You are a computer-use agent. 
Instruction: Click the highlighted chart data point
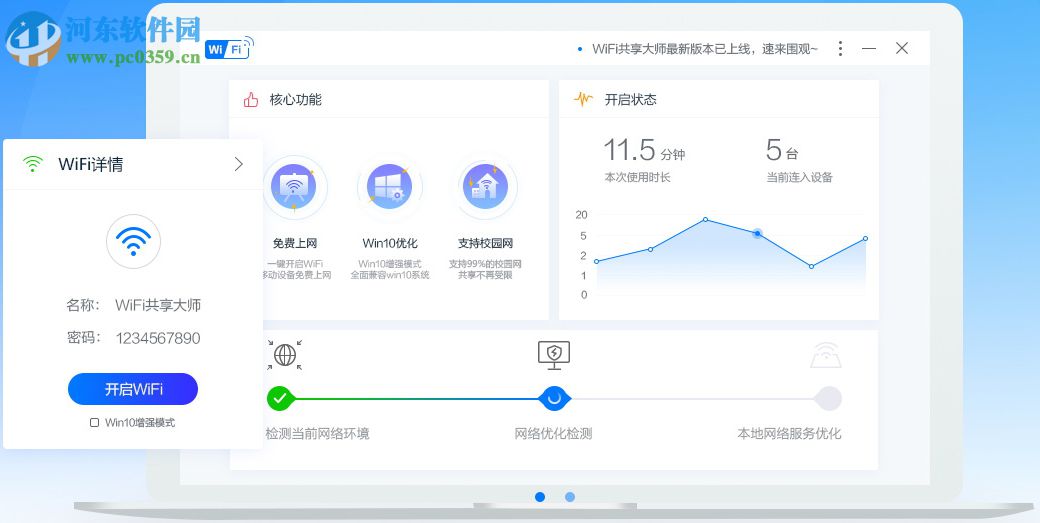(757, 234)
